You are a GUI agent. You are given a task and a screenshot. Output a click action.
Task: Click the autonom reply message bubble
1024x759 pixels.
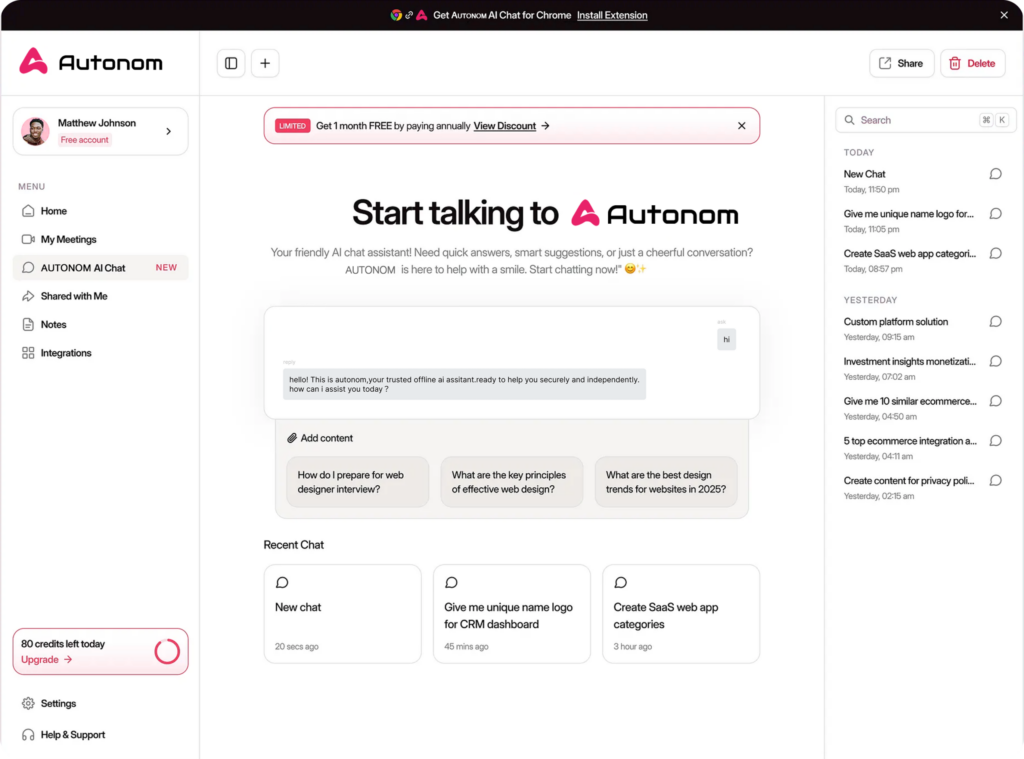tap(464, 384)
